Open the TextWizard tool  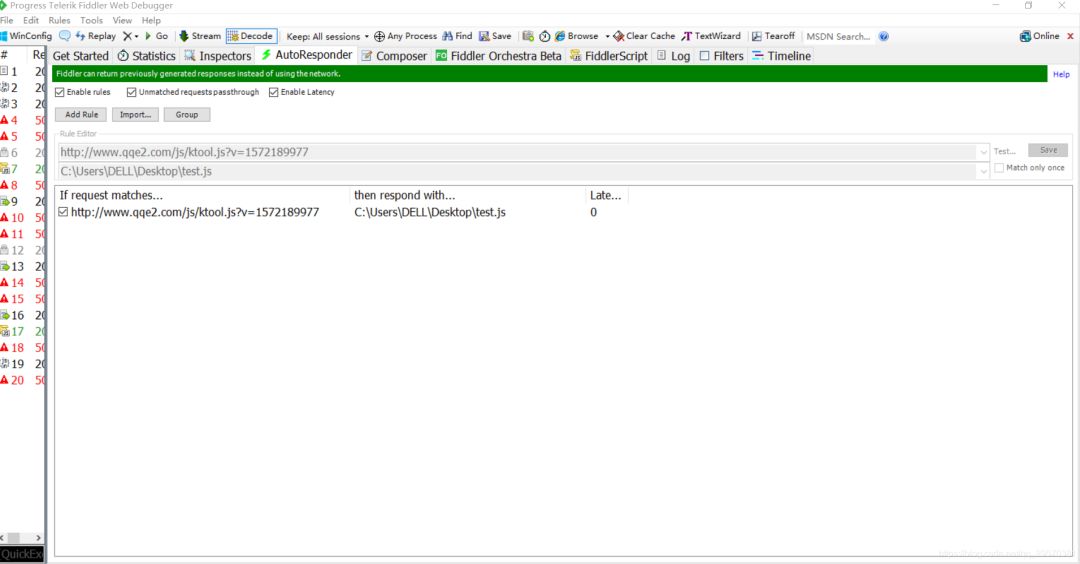[x=687, y=36]
